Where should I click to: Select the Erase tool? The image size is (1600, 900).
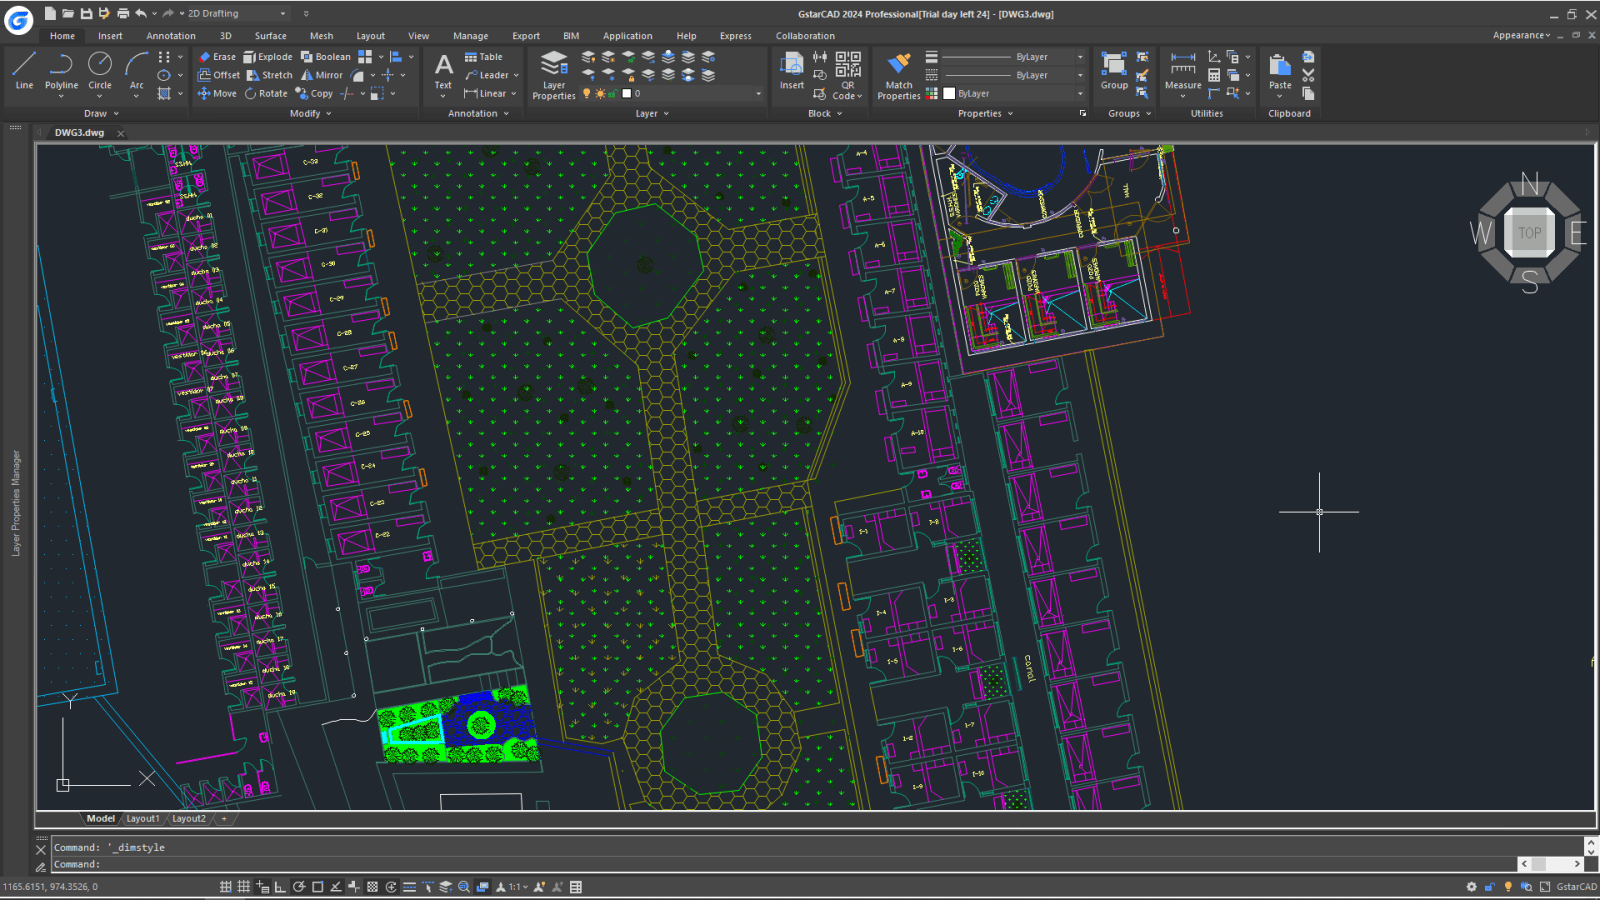[217, 56]
